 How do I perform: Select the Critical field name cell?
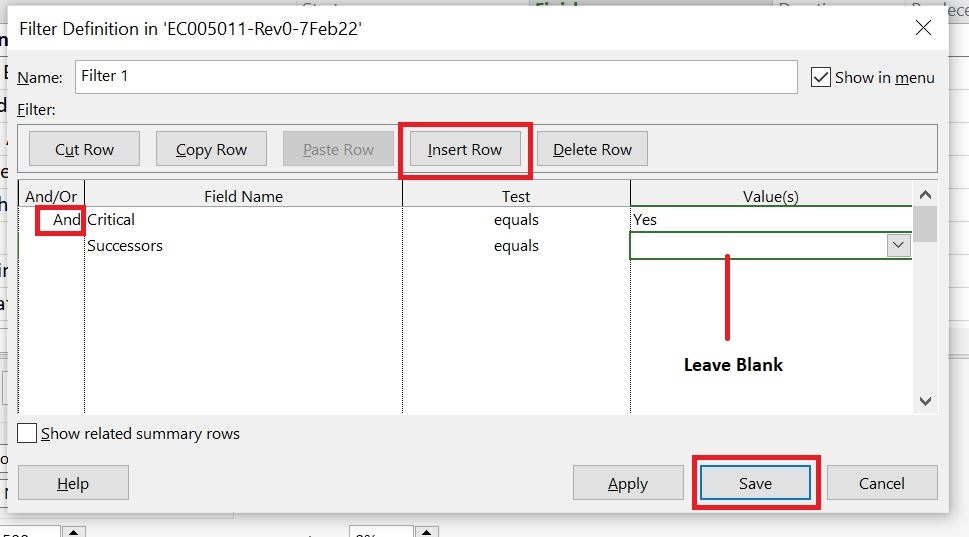point(243,220)
